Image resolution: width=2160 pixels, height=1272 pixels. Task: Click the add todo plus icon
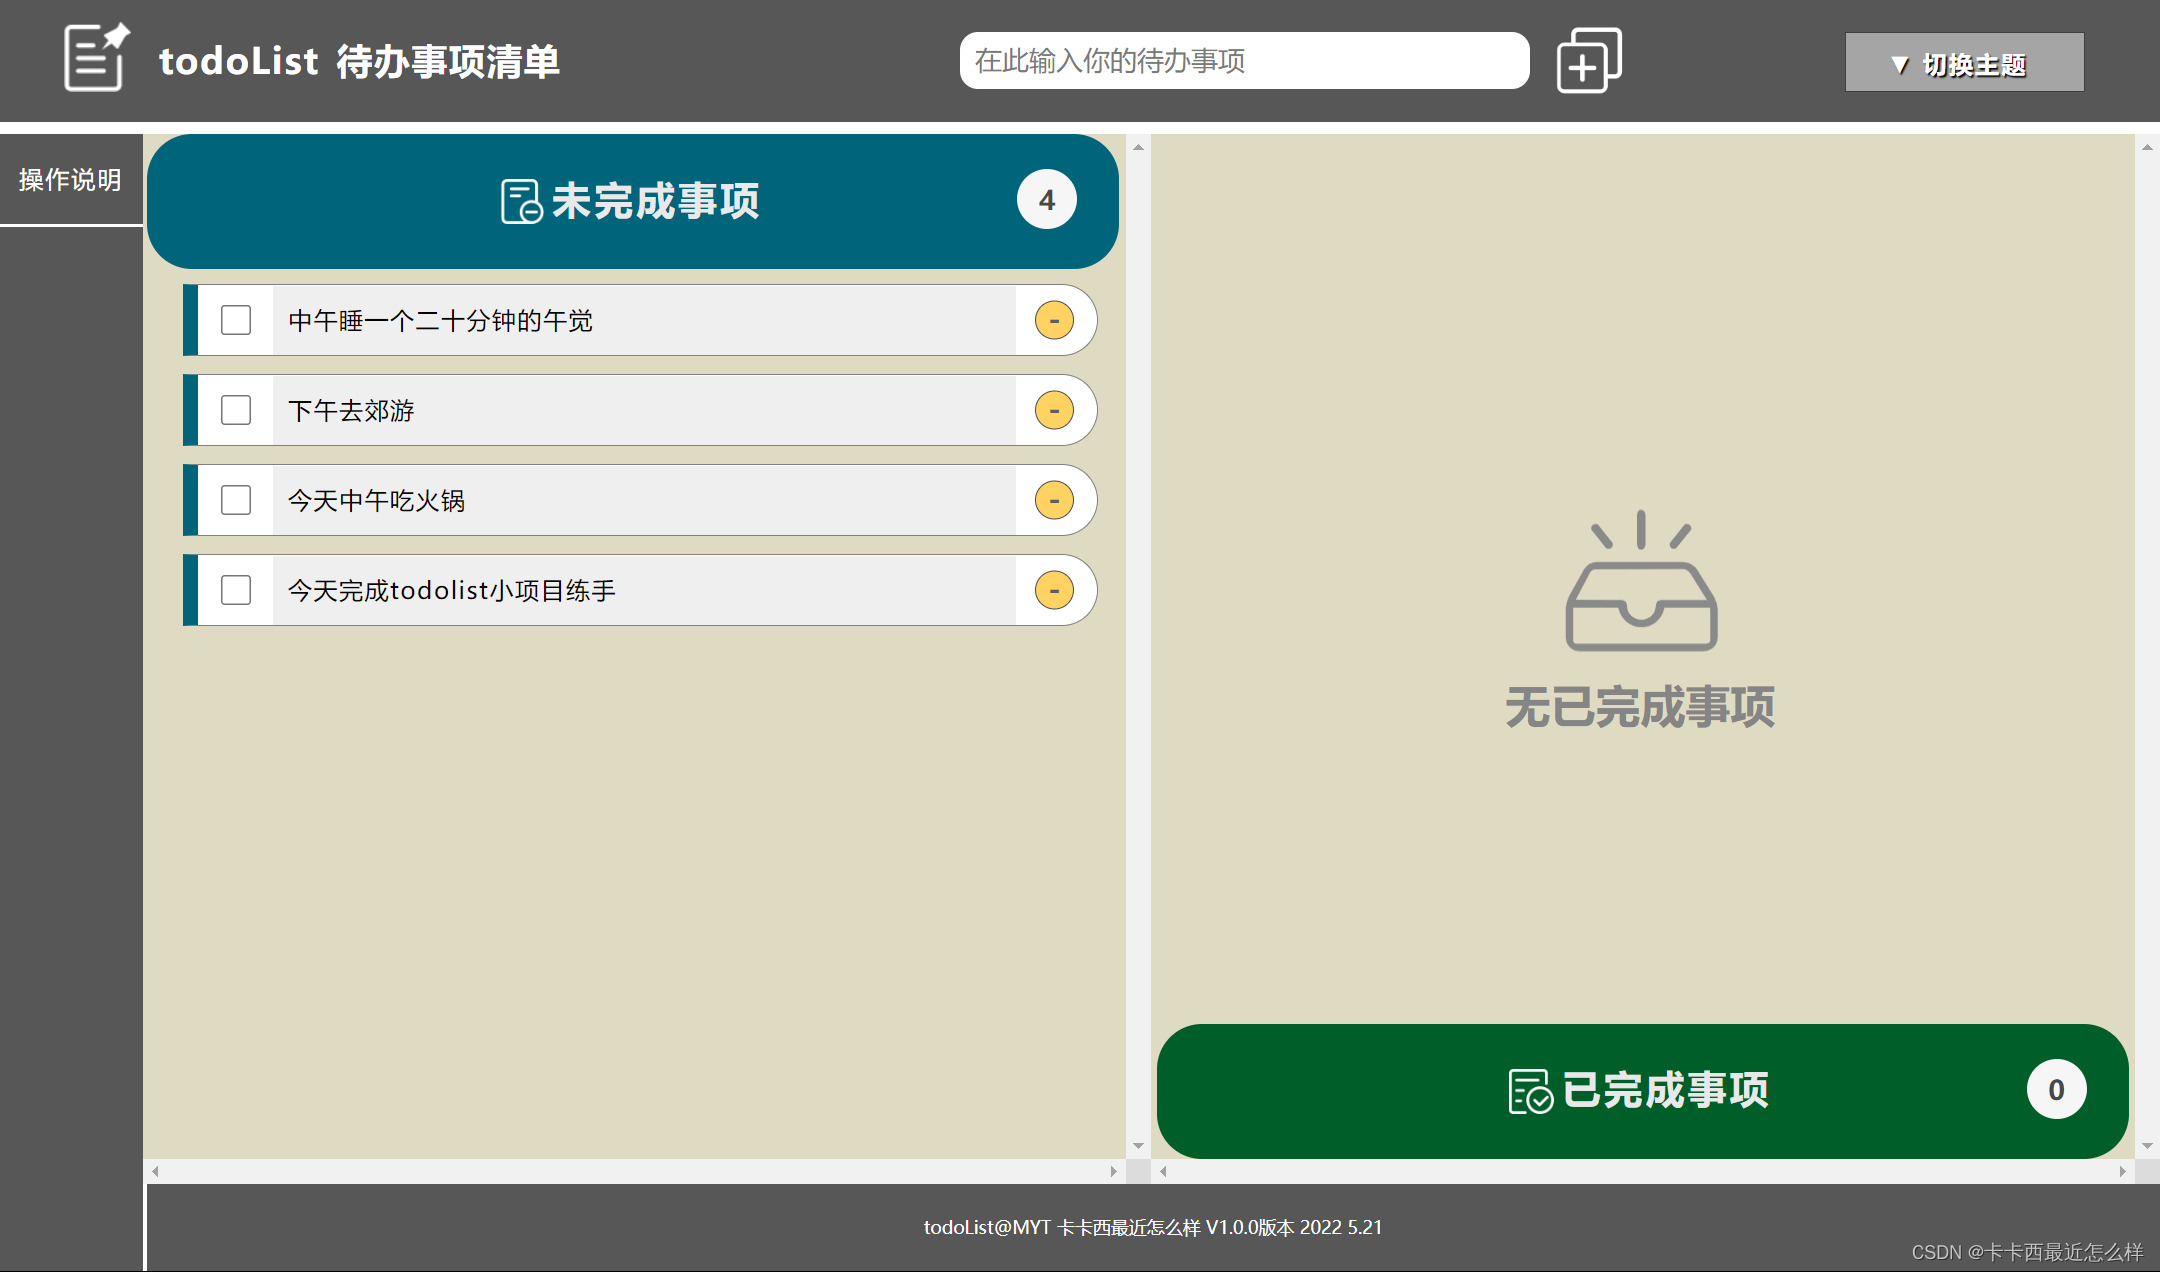click(x=1588, y=61)
